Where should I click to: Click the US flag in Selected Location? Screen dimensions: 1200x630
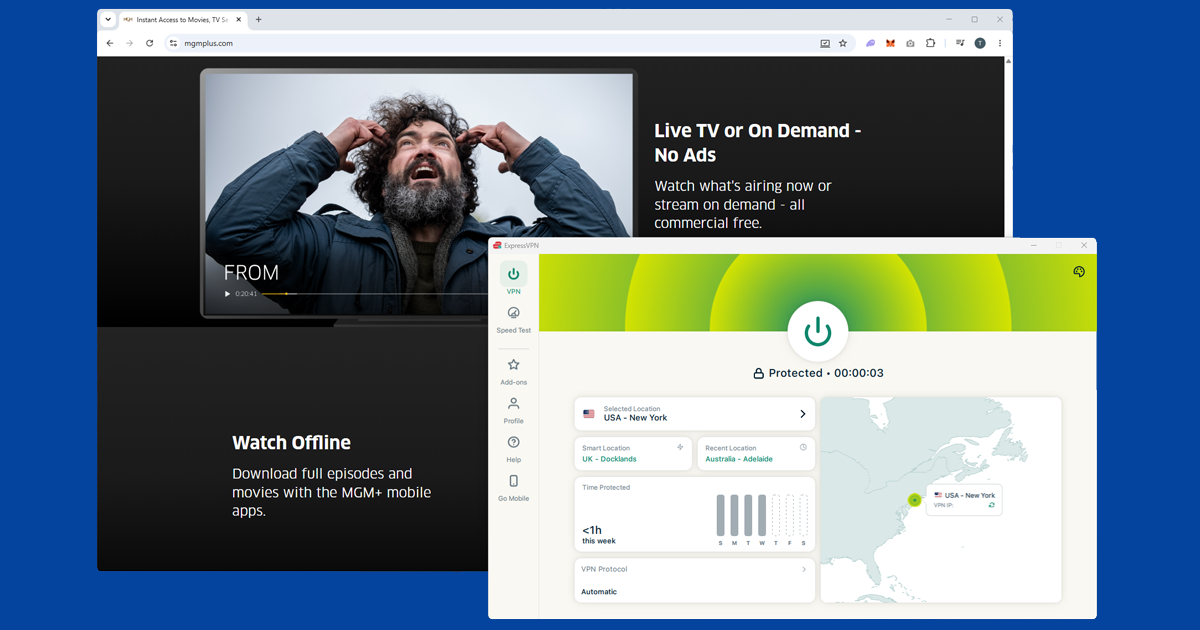pyautogui.click(x=589, y=413)
